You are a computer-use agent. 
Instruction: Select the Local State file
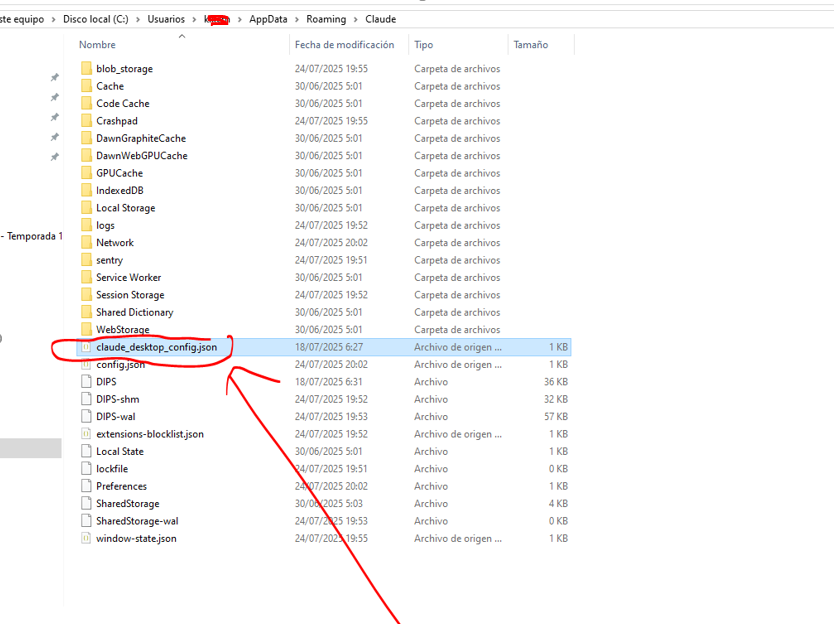(120, 451)
